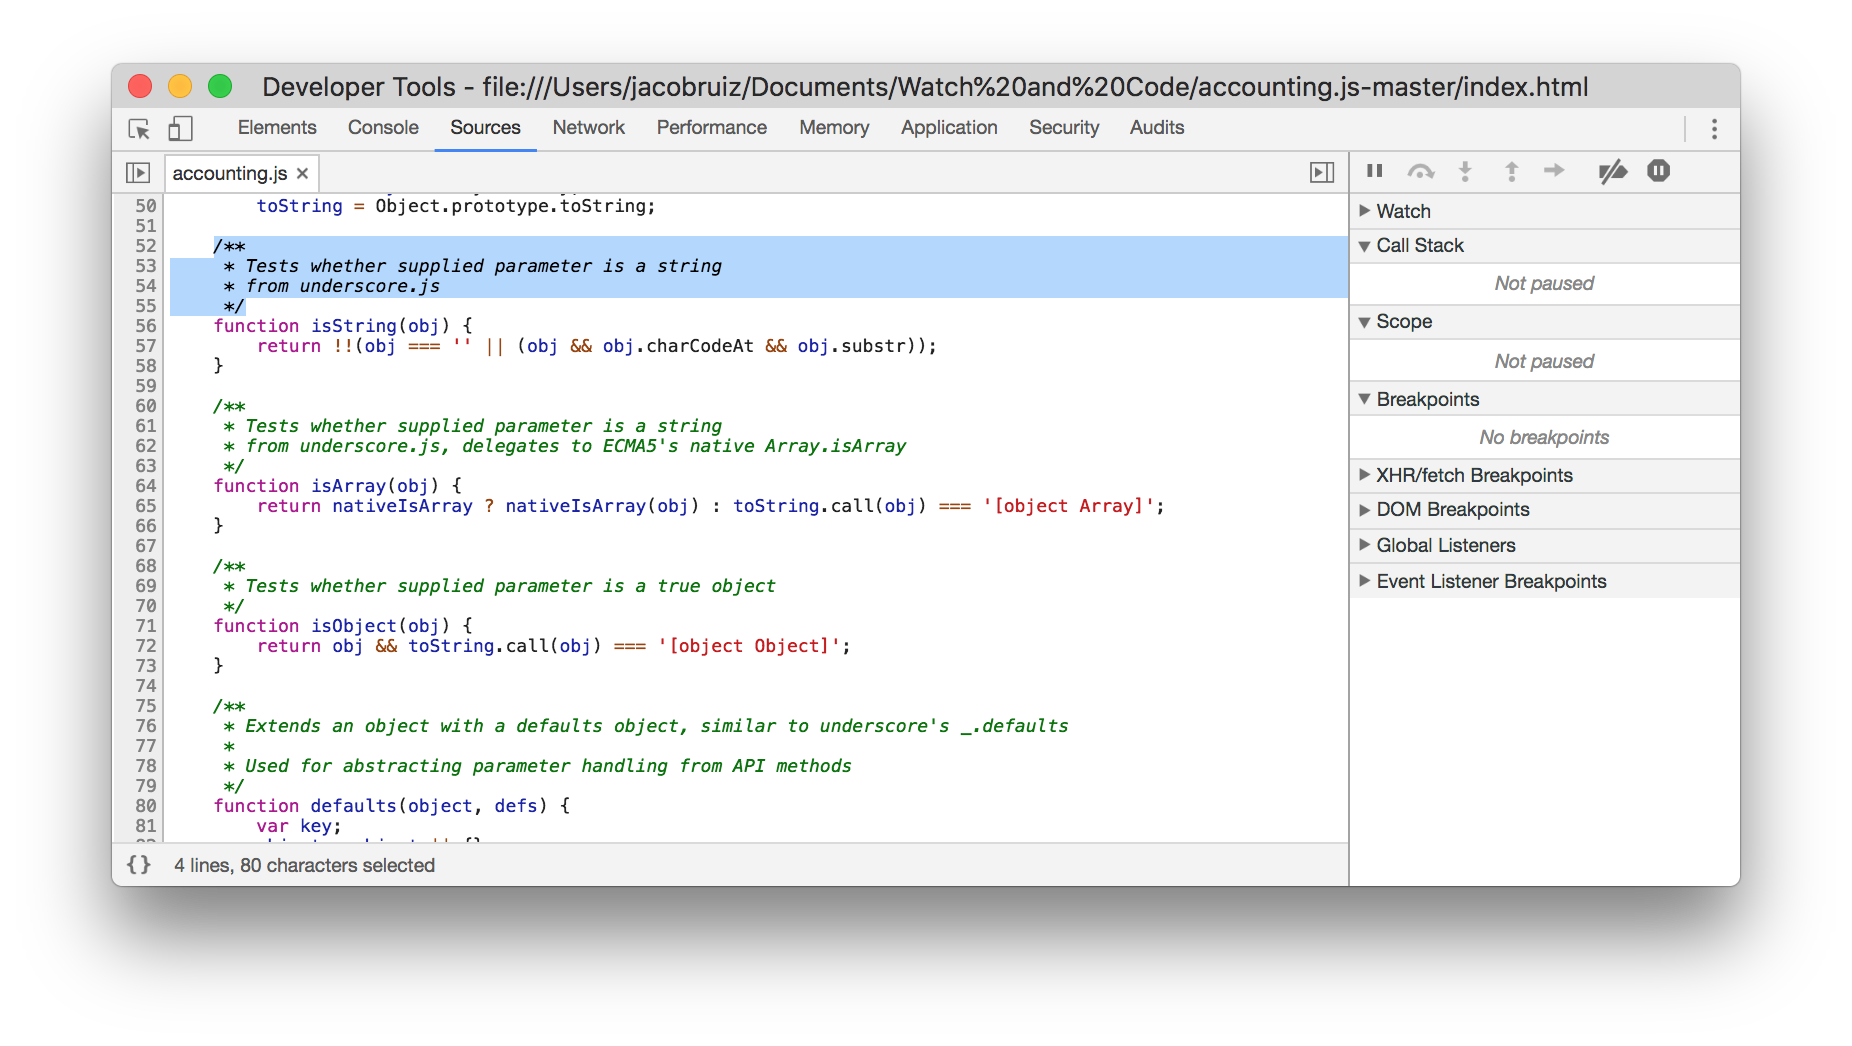Expand Global Listeners section

(1544, 546)
